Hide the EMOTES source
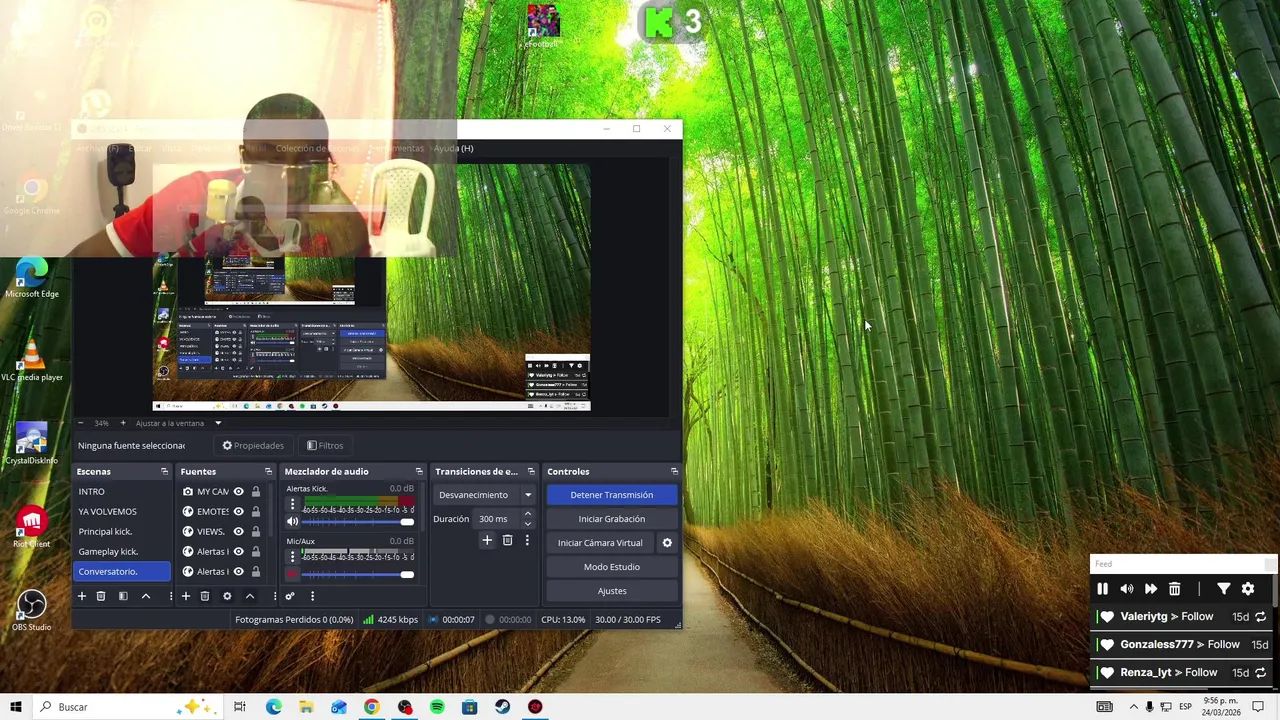Screen dimensions: 1280x720 coord(238,512)
